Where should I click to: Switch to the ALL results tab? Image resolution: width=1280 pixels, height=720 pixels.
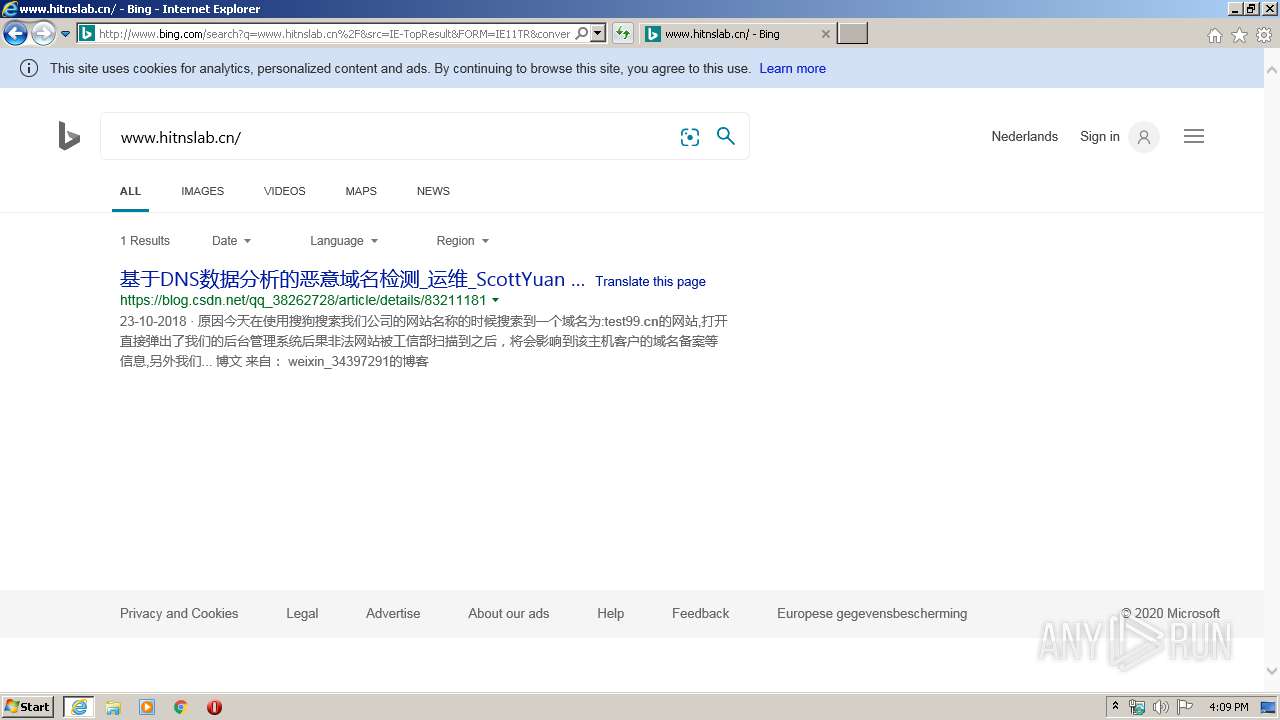click(x=130, y=191)
